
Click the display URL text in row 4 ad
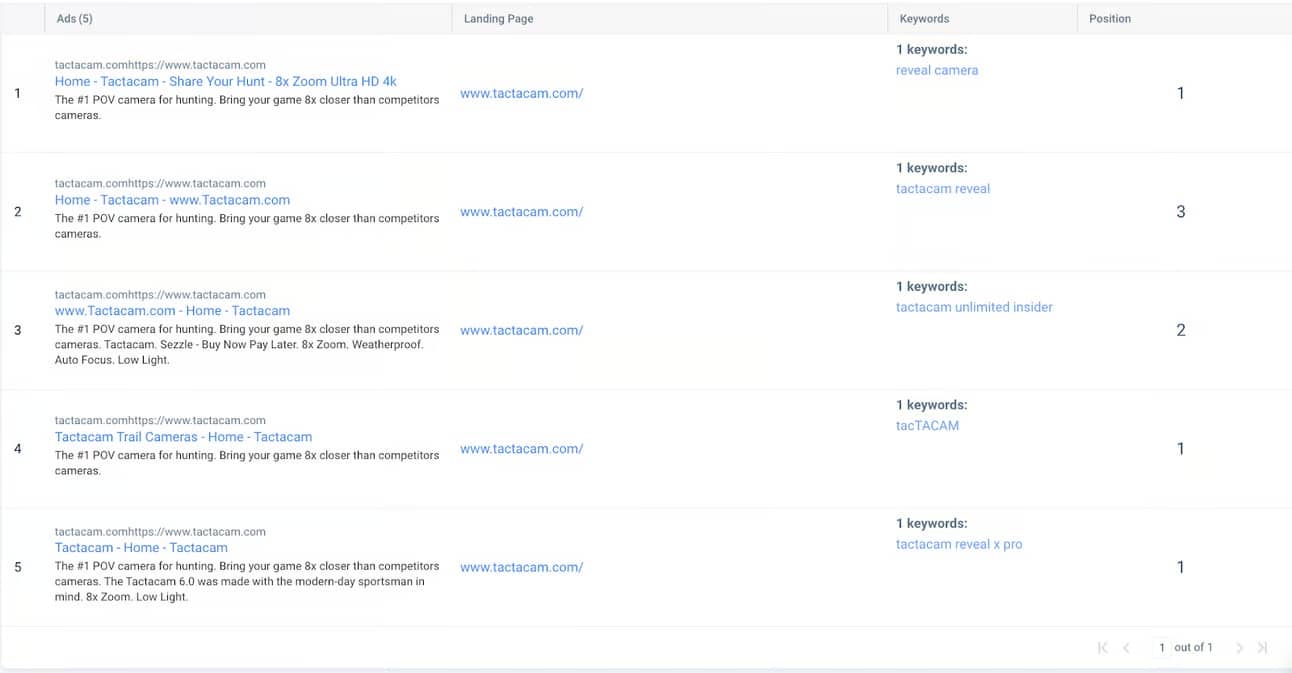pos(160,421)
